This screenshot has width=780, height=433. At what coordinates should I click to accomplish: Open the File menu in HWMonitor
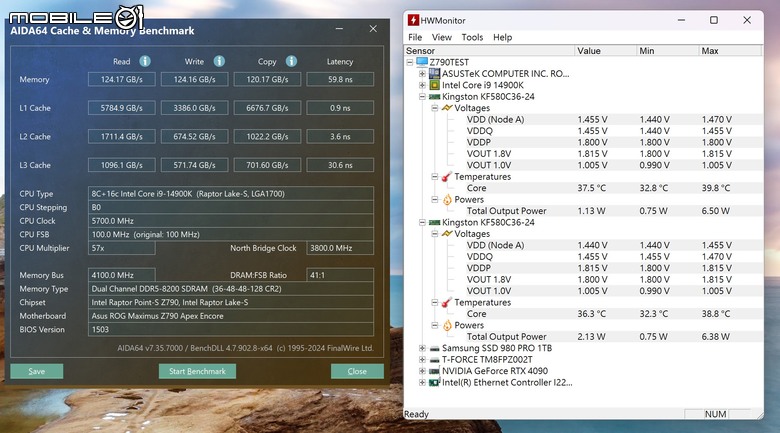point(415,37)
